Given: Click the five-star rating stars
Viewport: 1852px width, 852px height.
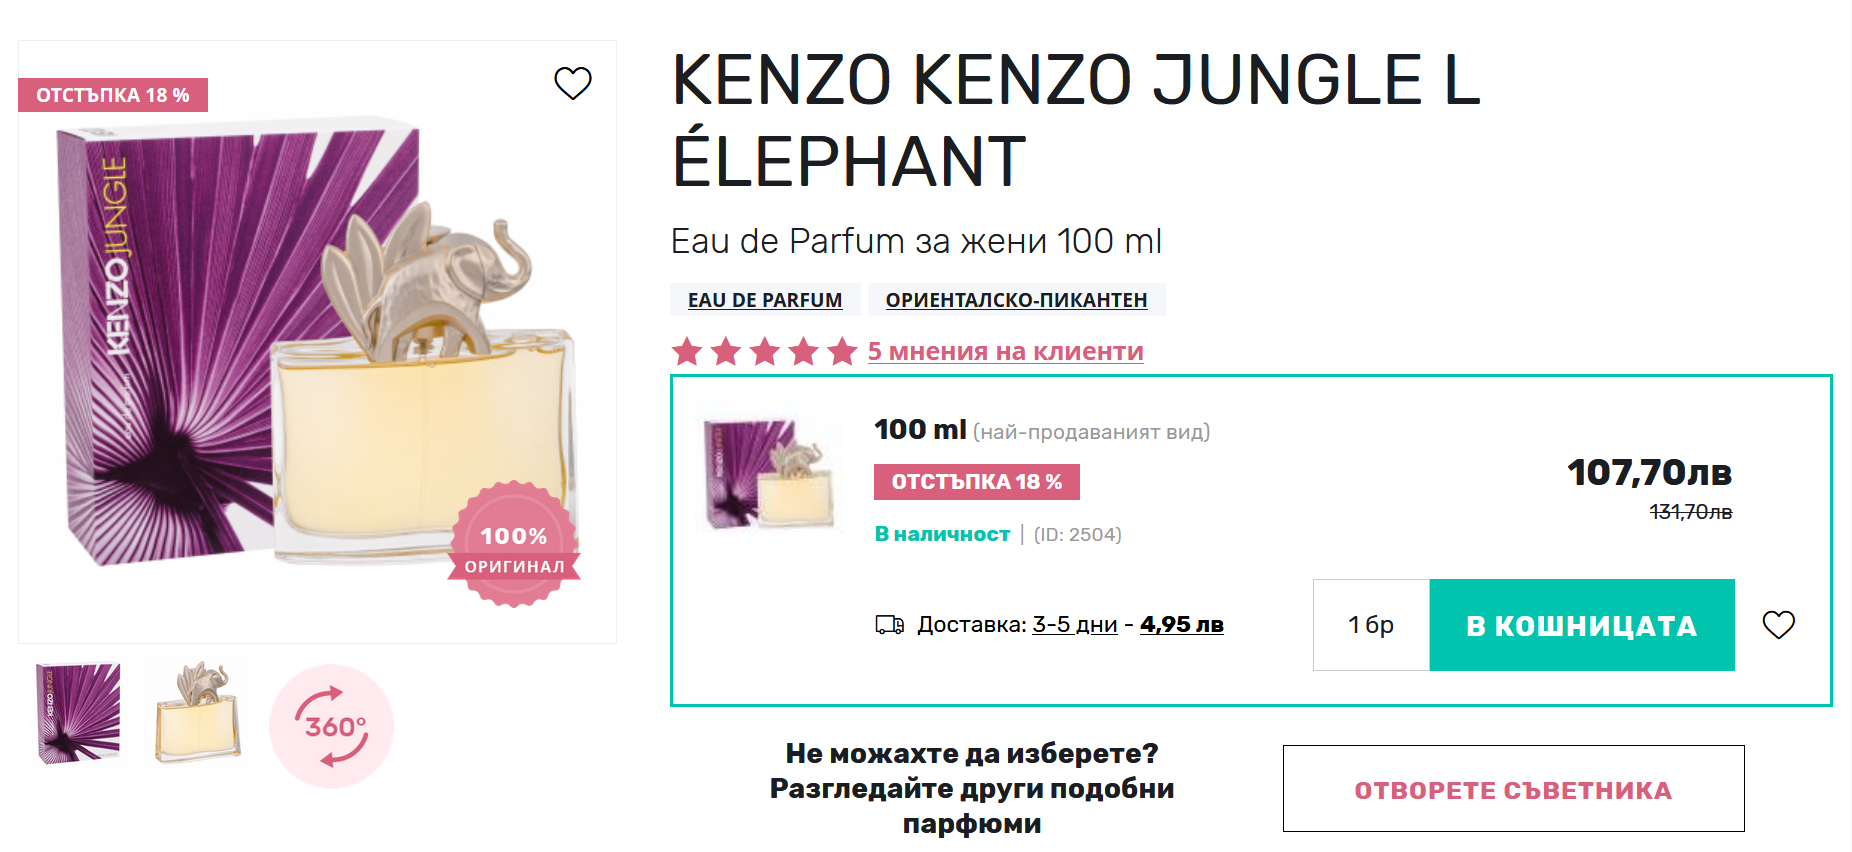Looking at the screenshot, I should pos(764,352).
